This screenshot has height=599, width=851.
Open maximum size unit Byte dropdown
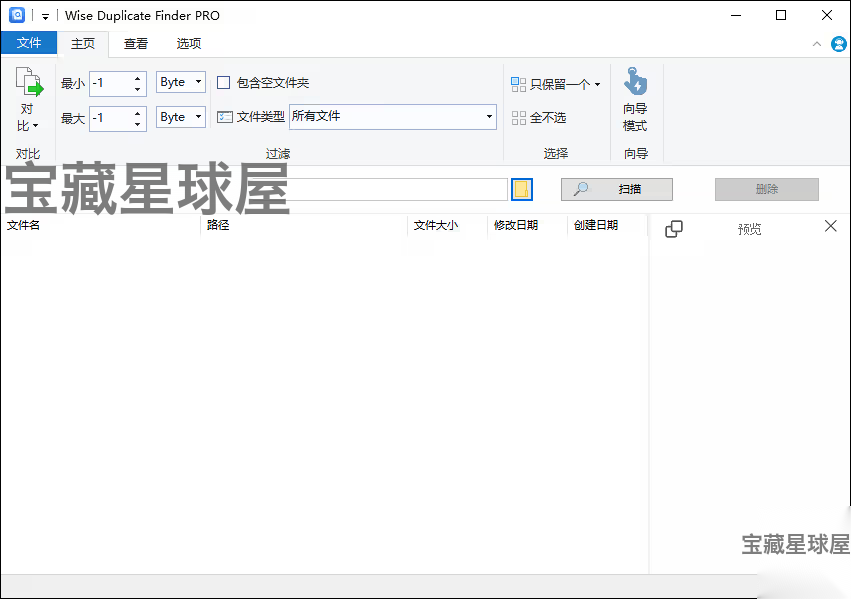pos(181,117)
